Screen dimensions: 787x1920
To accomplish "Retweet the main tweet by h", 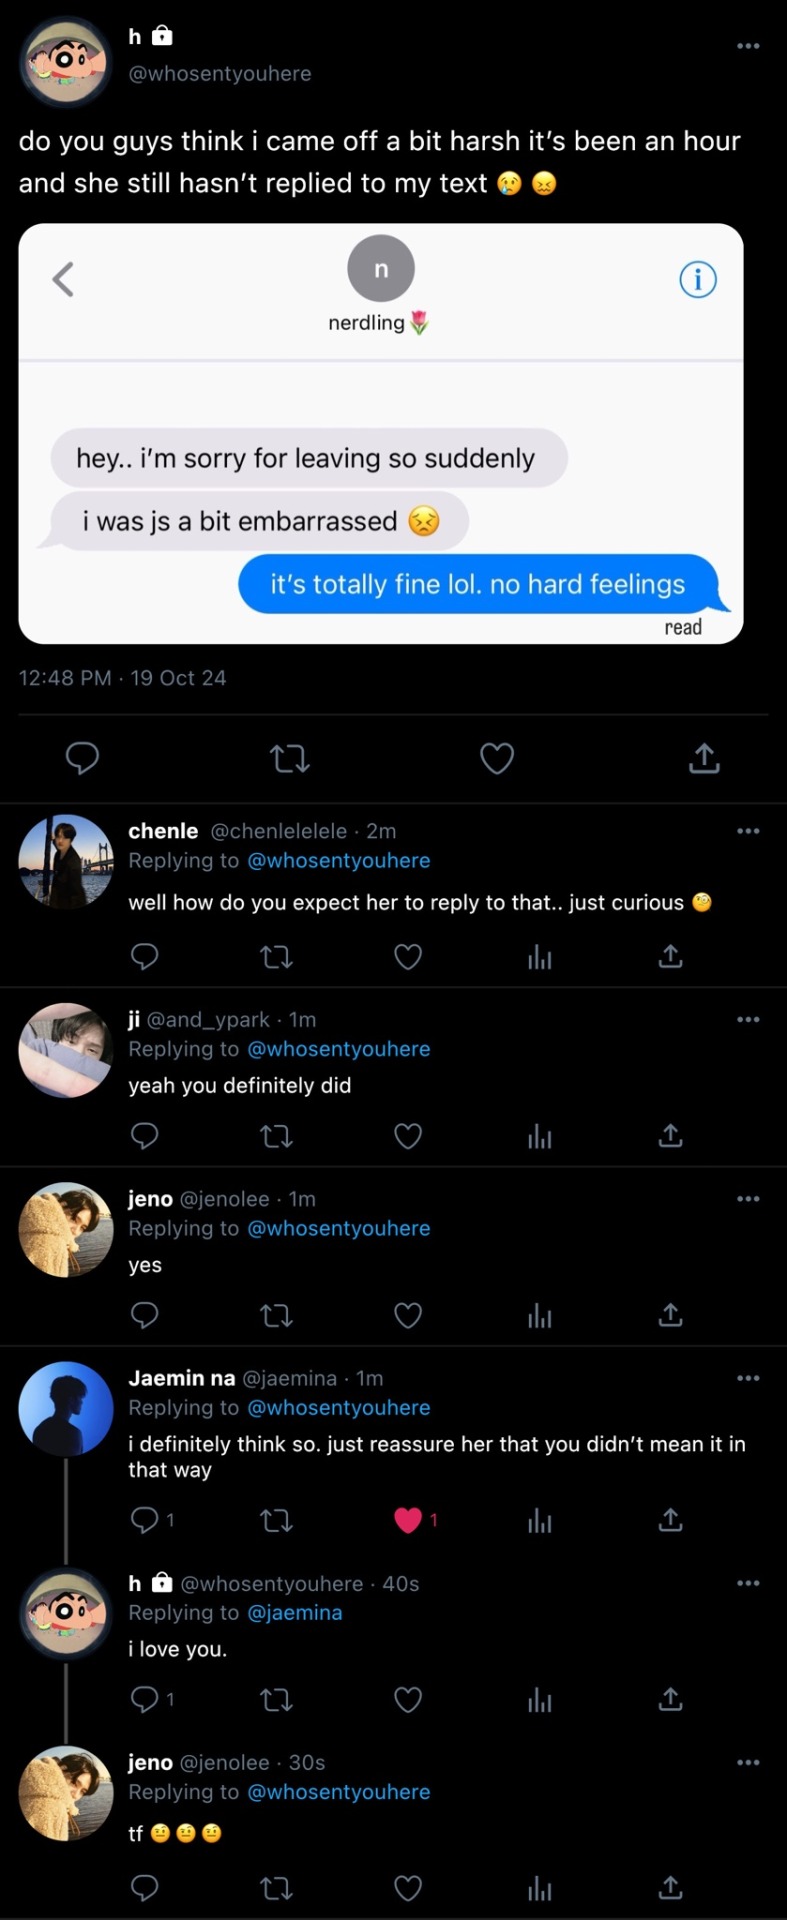I will point(290,759).
